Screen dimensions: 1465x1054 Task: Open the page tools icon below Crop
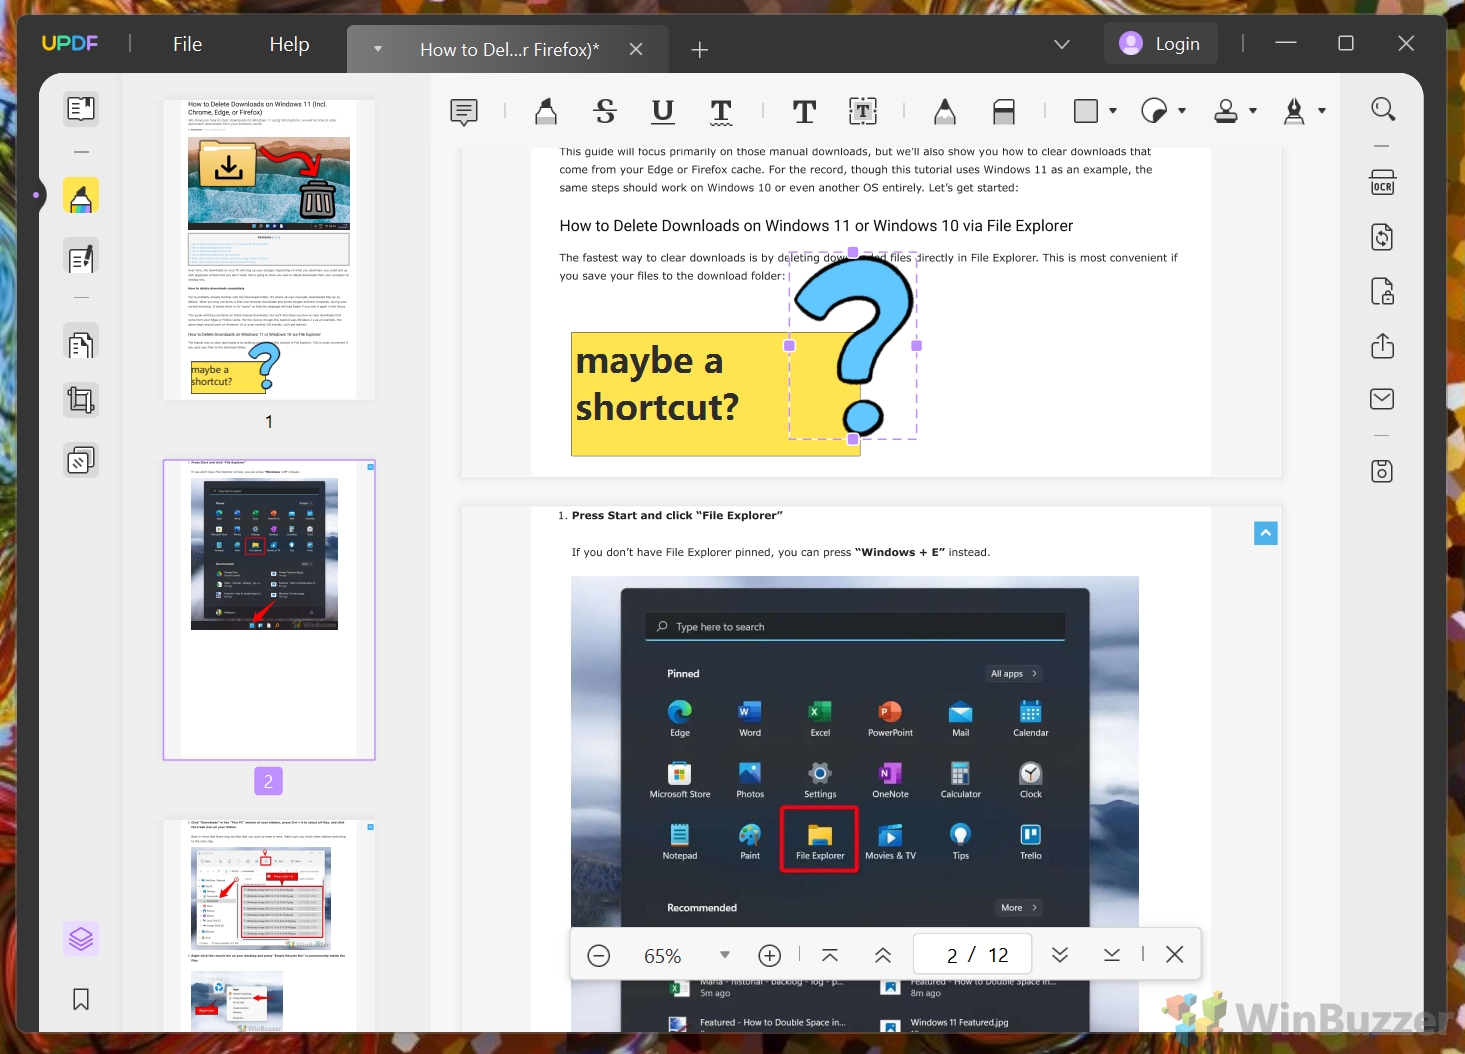tap(81, 460)
